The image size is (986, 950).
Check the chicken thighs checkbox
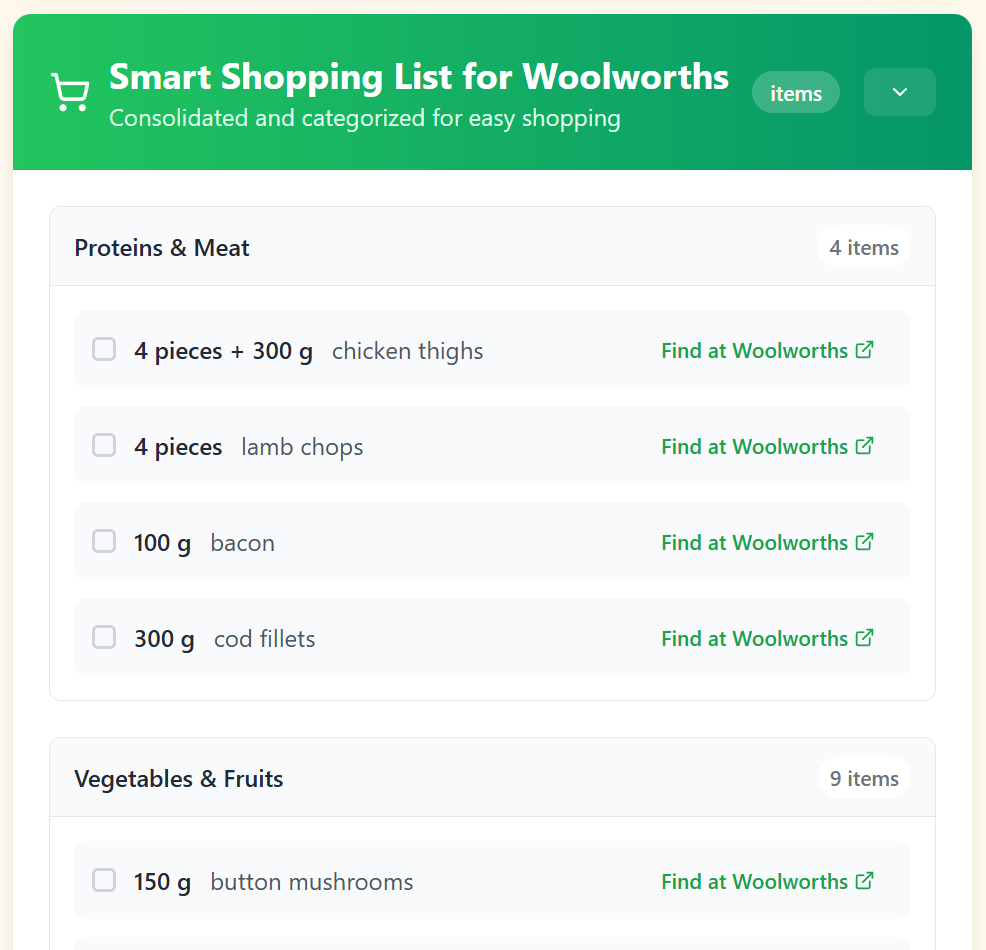(104, 349)
